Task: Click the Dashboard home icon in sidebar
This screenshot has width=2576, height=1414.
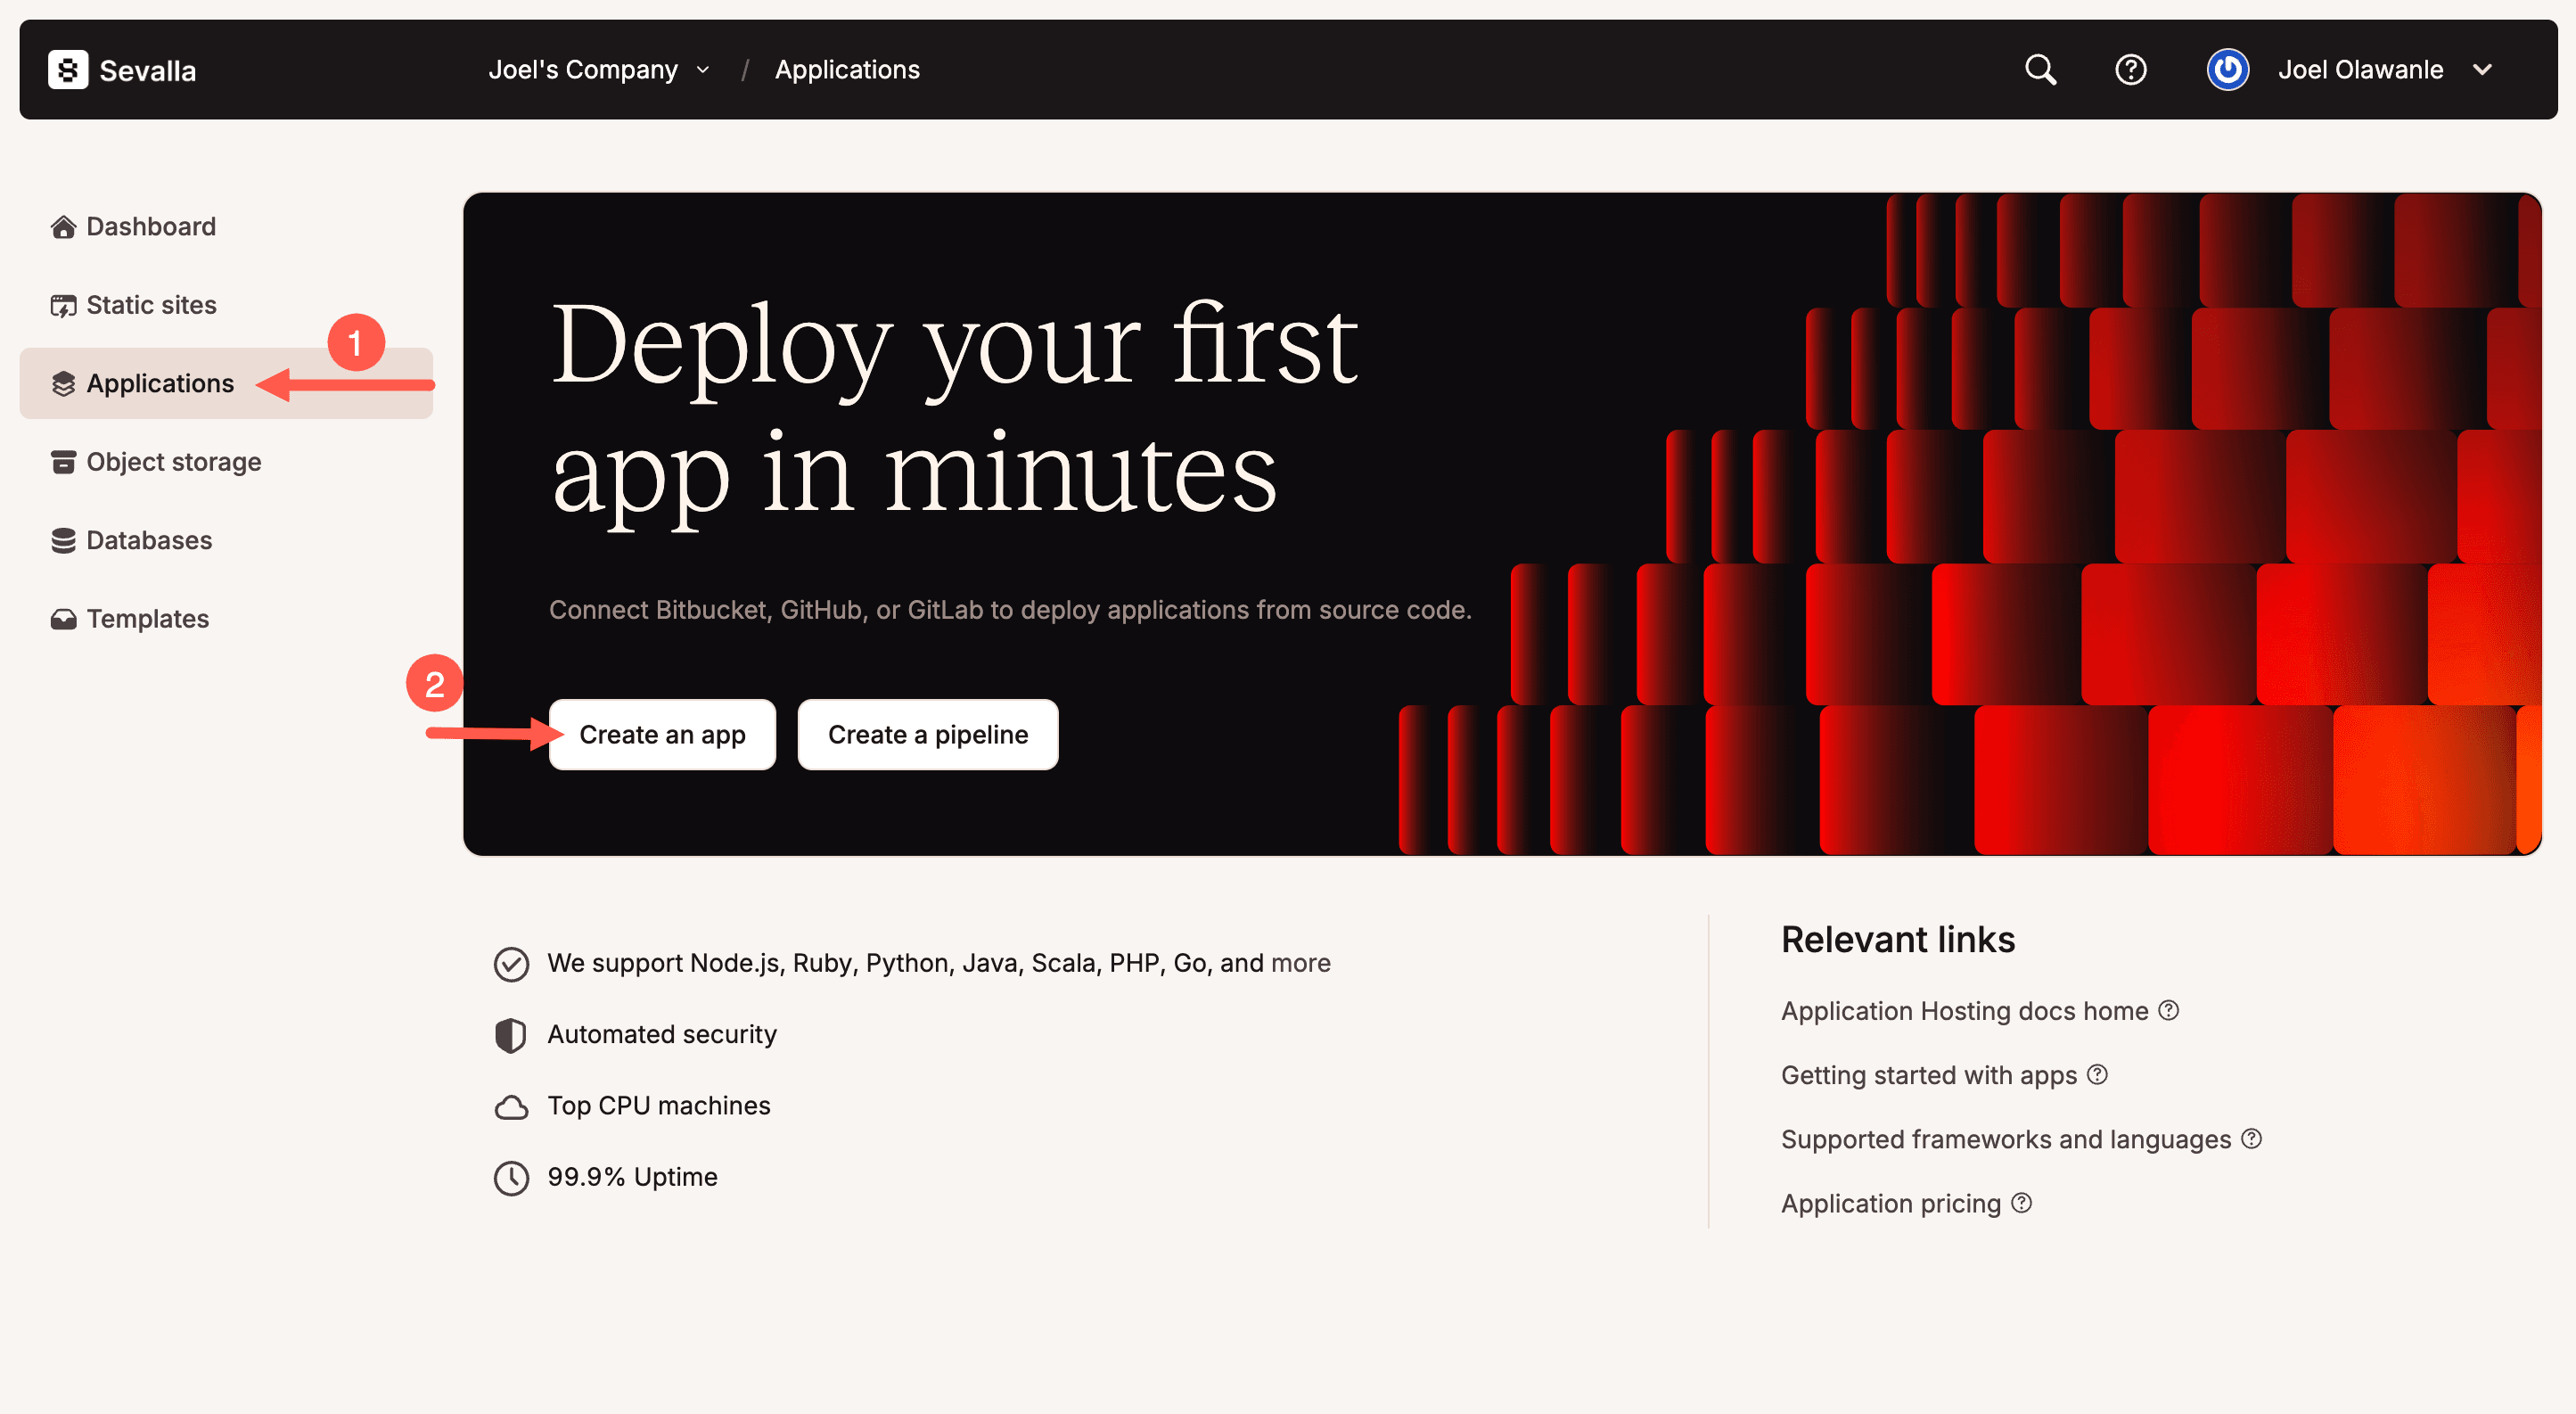Action: coord(63,226)
